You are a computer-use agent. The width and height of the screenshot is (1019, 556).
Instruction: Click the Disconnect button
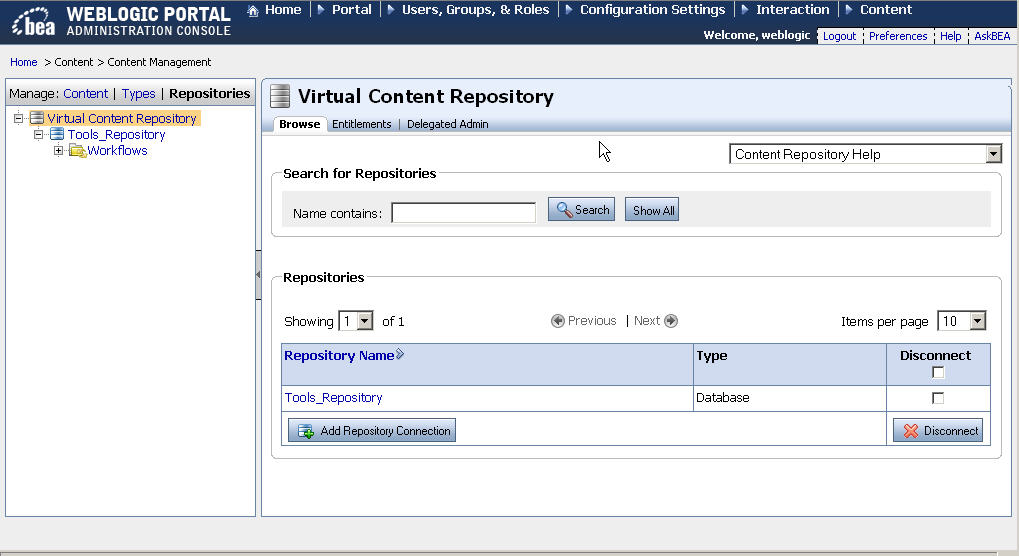(x=938, y=431)
